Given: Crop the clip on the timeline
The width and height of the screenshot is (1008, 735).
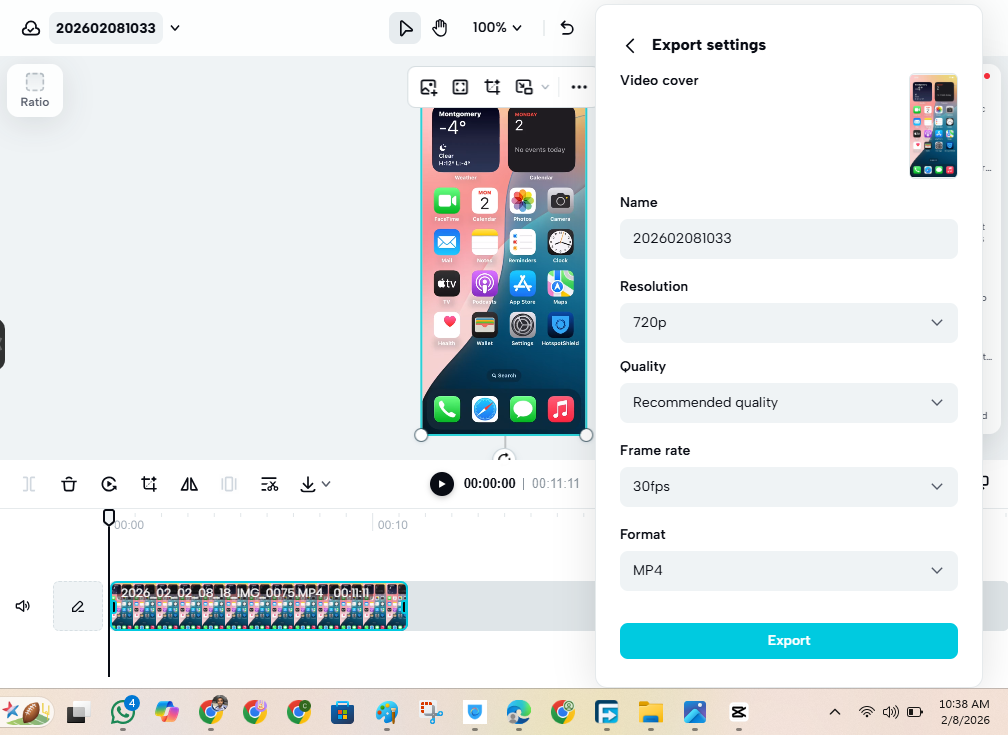Looking at the screenshot, I should (x=148, y=484).
